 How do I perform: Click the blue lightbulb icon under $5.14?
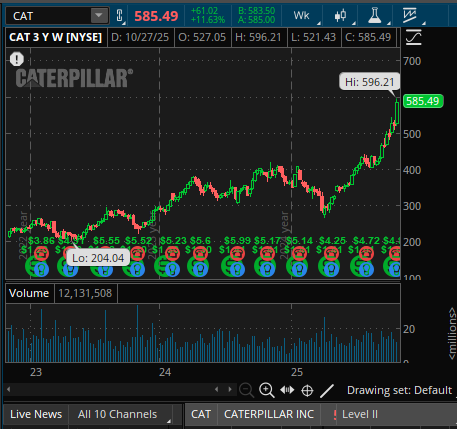pyautogui.click(x=299, y=269)
